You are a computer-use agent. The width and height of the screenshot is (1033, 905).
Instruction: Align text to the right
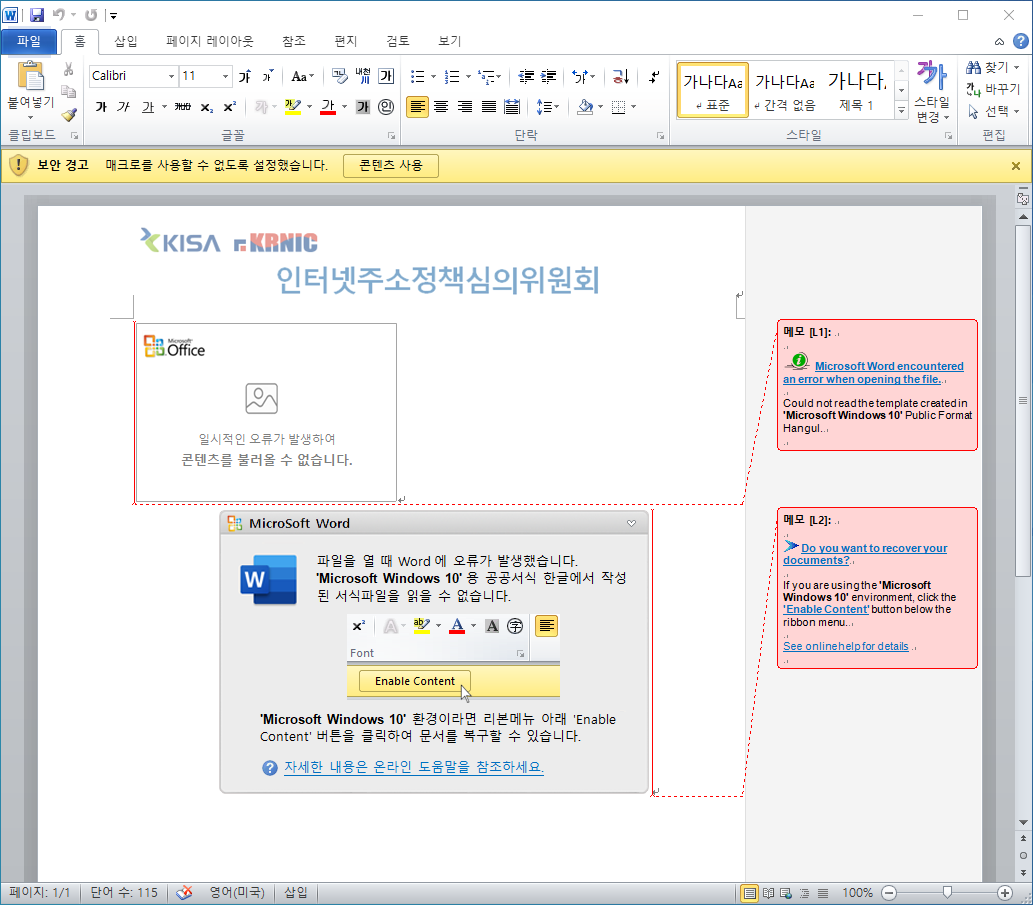coord(464,107)
